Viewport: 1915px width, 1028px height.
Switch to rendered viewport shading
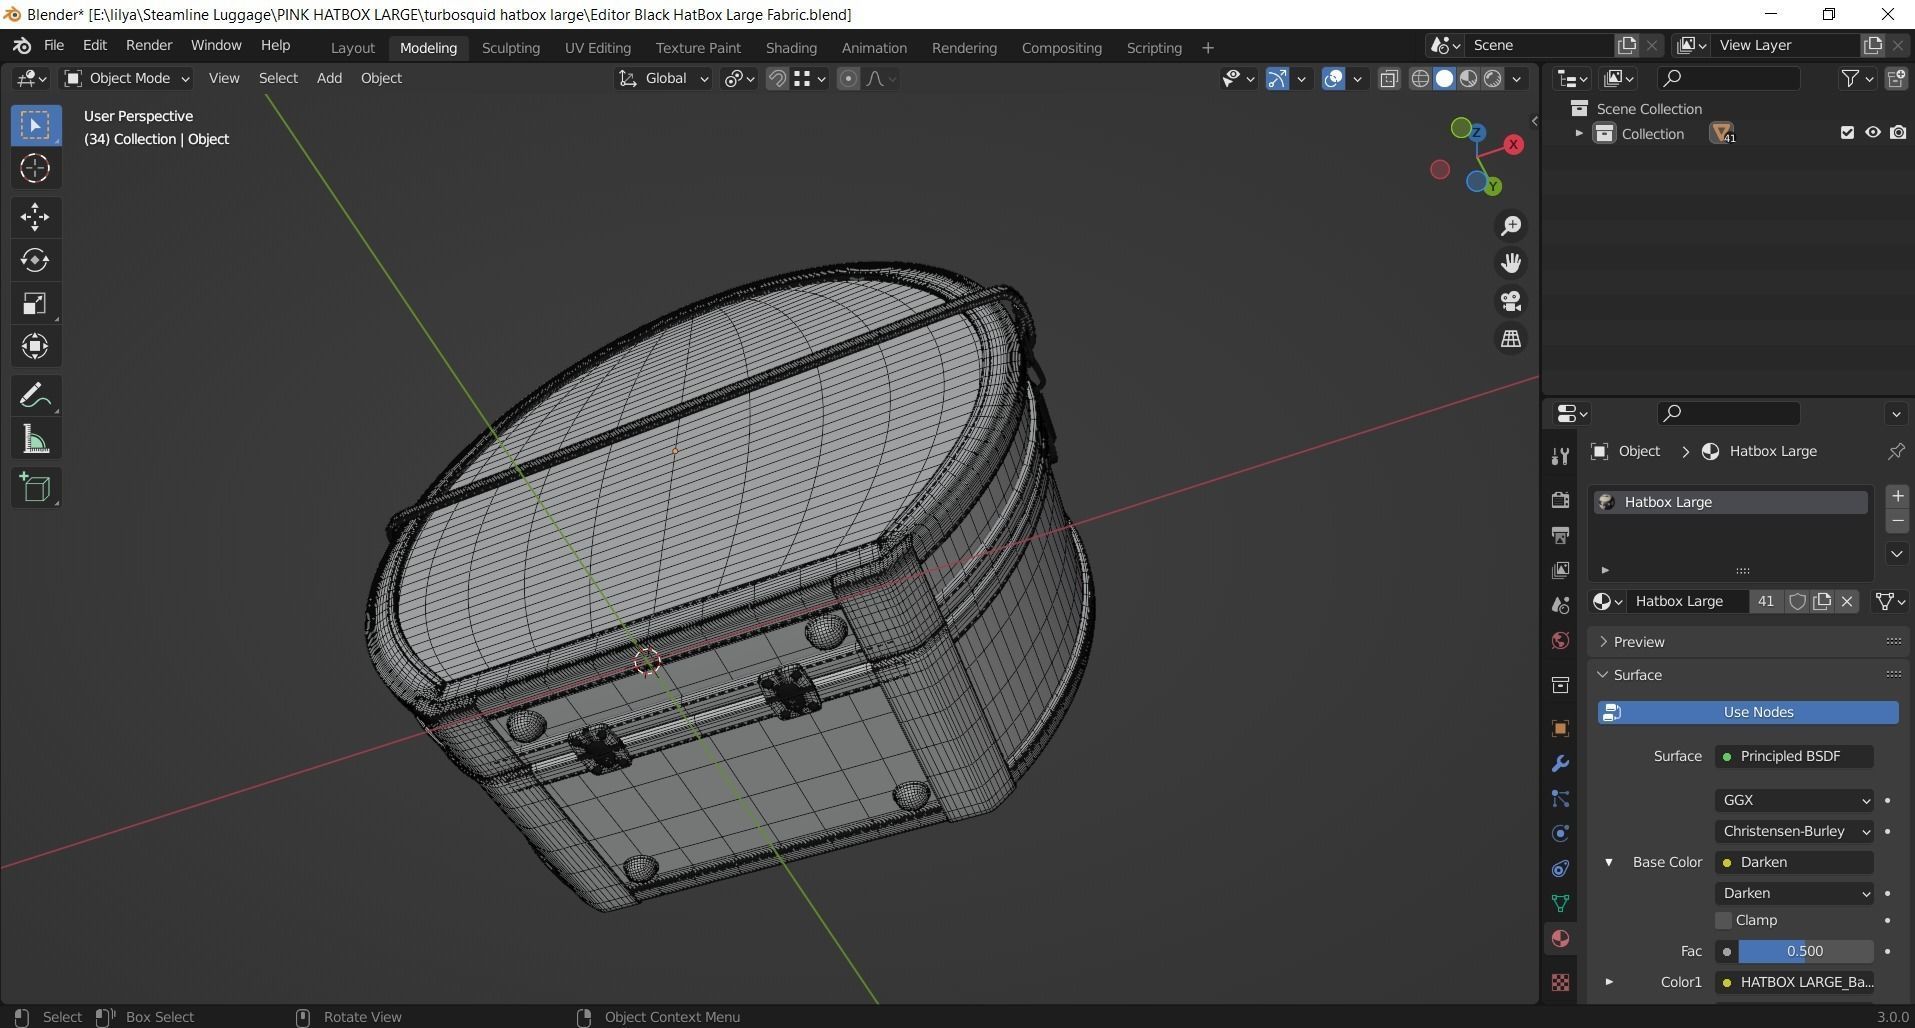click(1493, 78)
